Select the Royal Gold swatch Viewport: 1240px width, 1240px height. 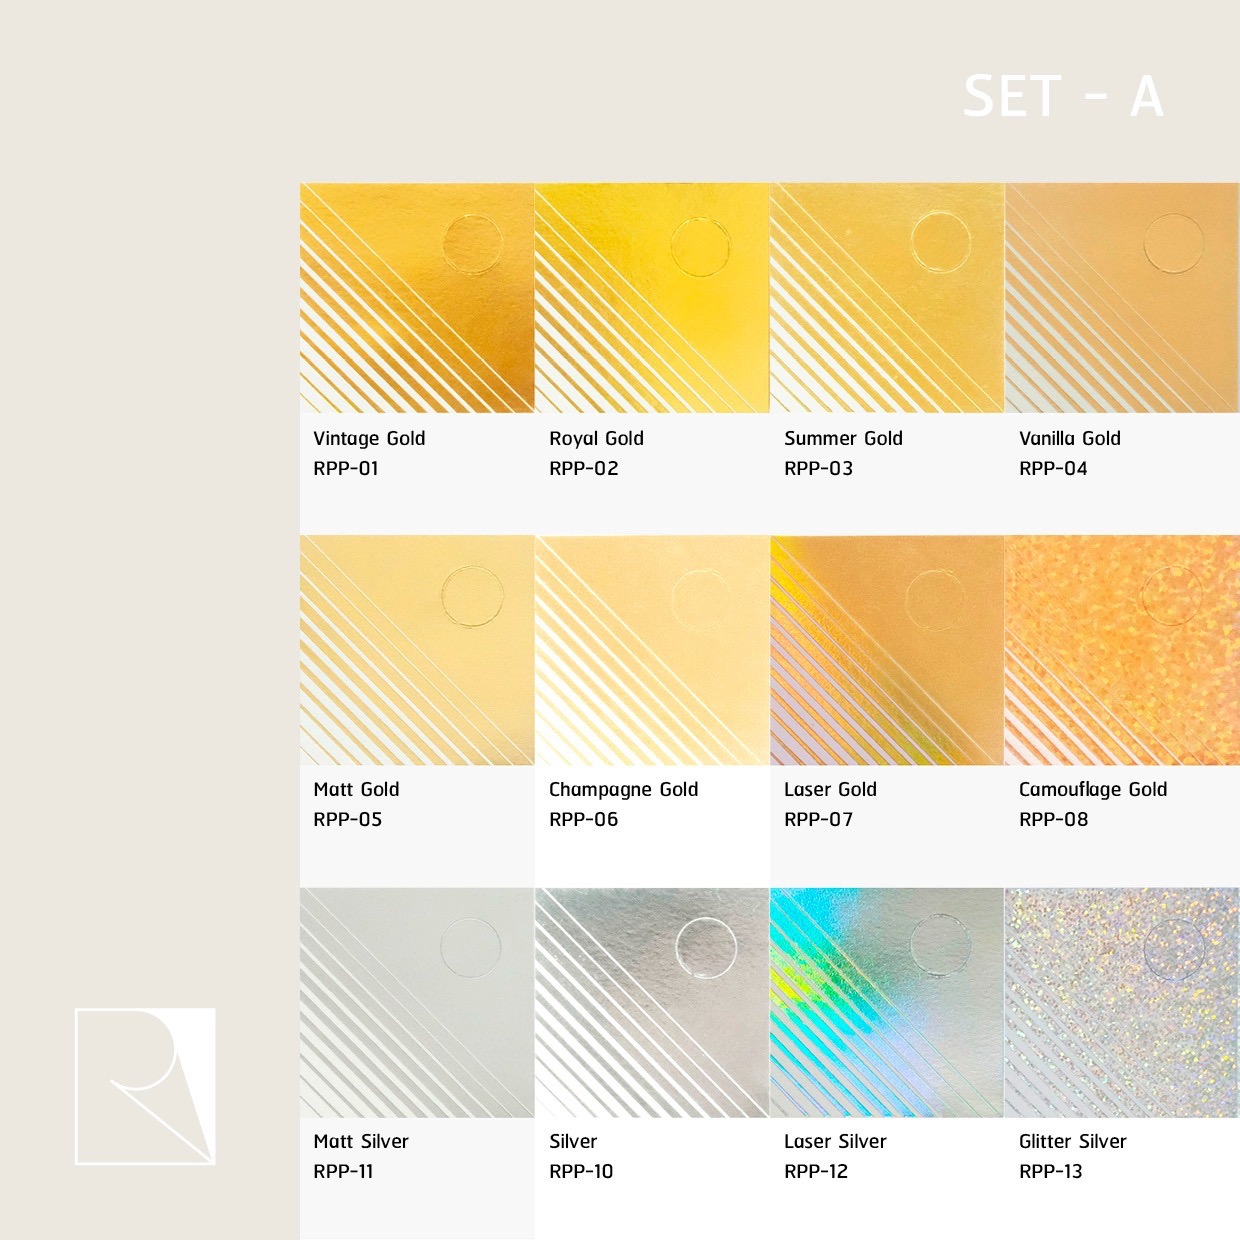tap(652, 298)
